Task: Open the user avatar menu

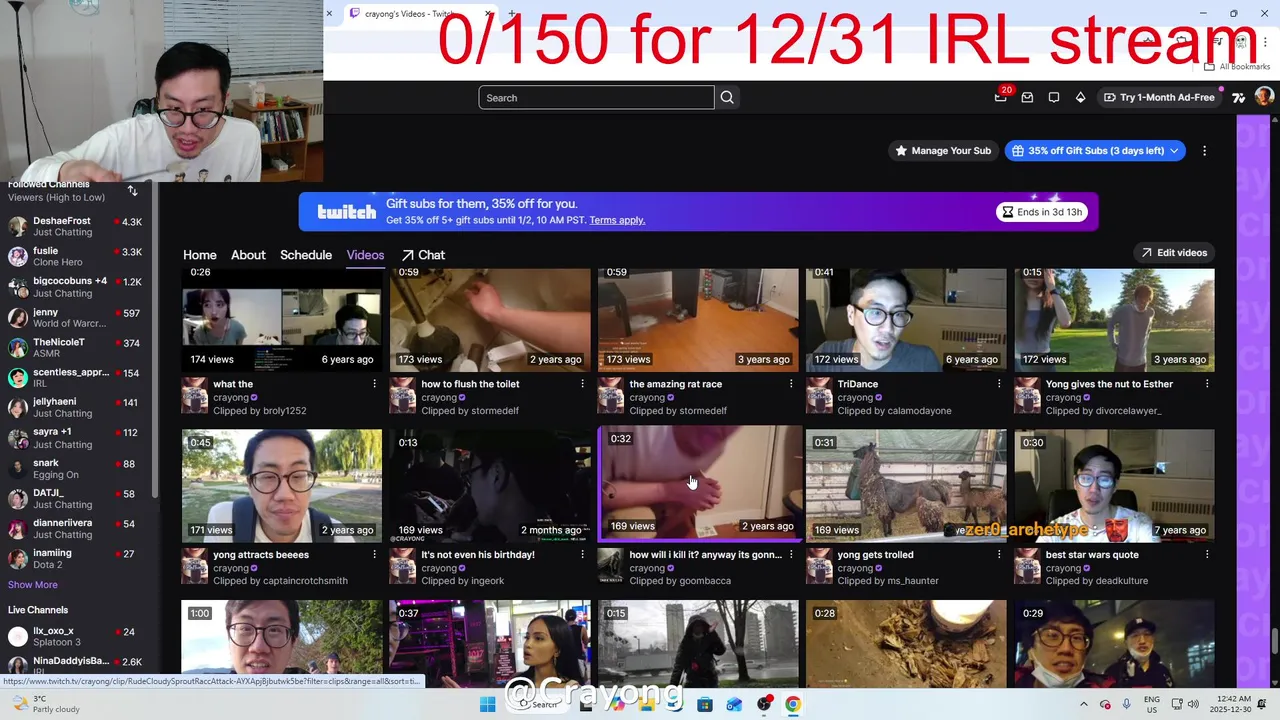Action: tap(1264, 97)
